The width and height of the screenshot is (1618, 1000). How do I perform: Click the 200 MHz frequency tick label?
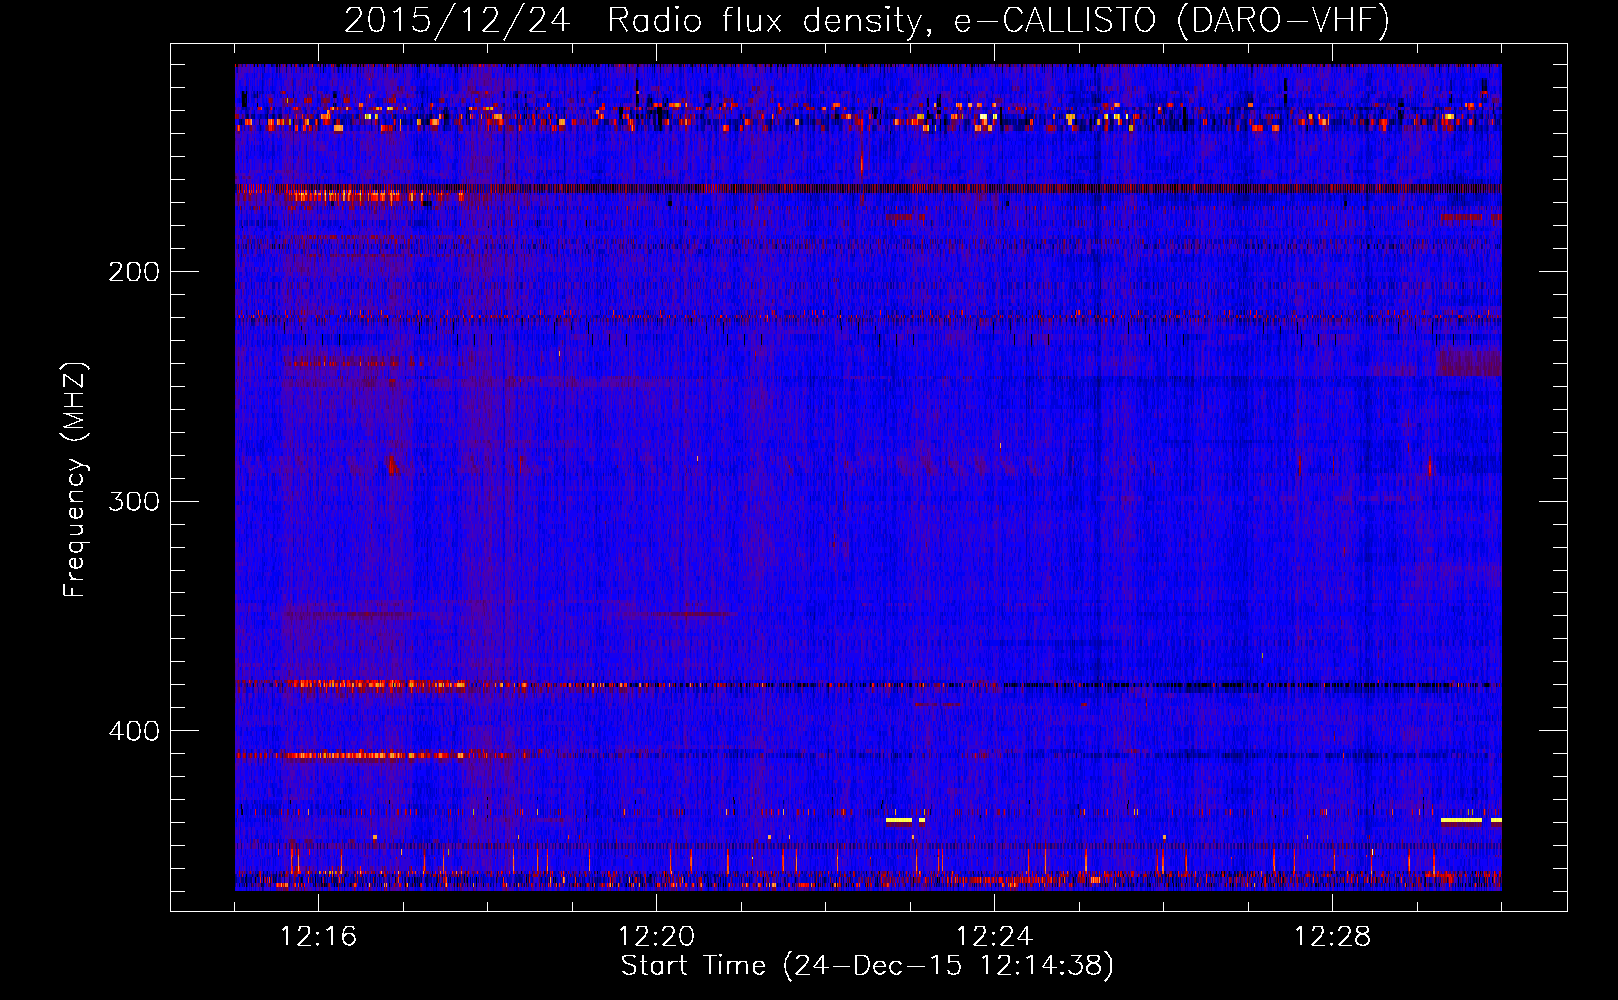133,272
